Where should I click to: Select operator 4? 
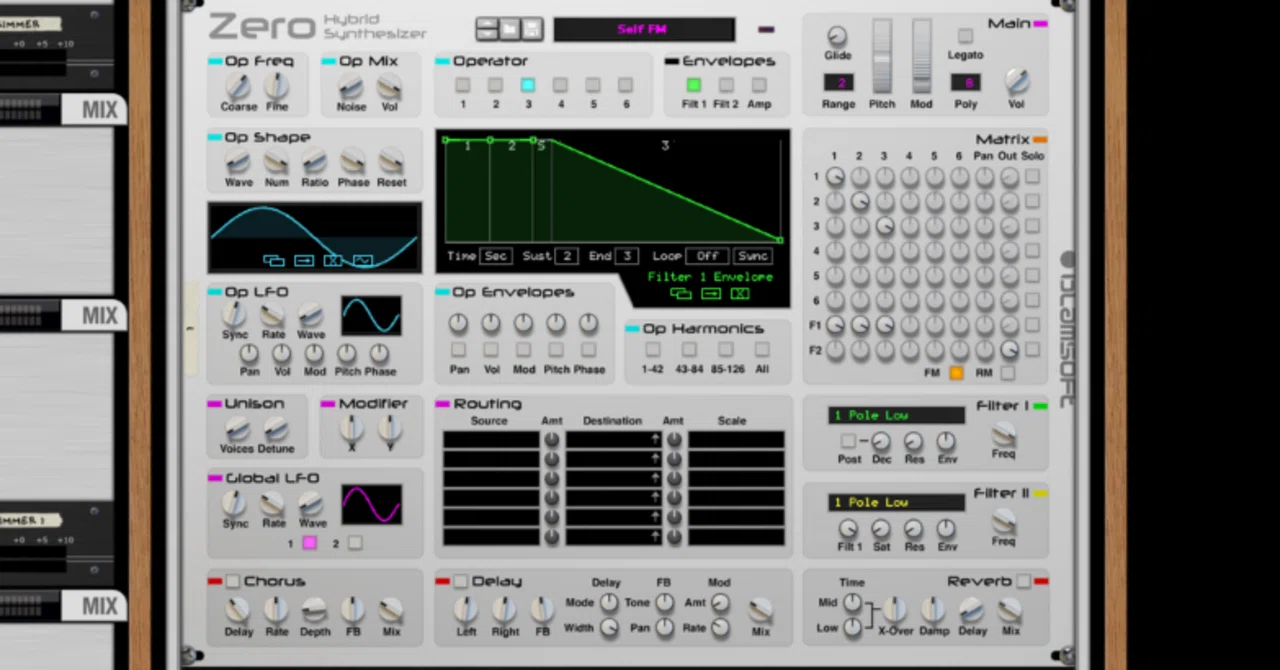560,86
